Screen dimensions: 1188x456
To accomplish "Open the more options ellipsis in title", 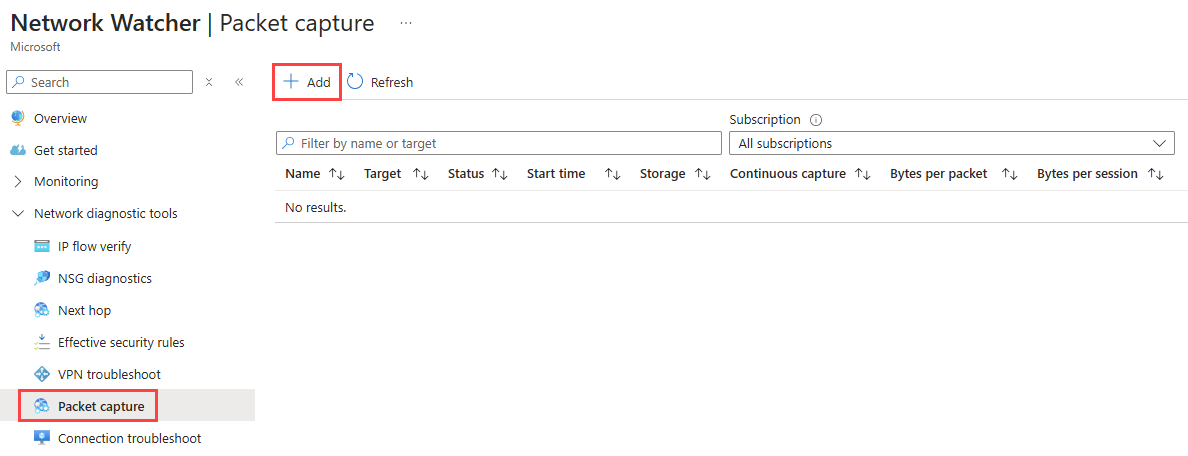I will coord(406,23).
